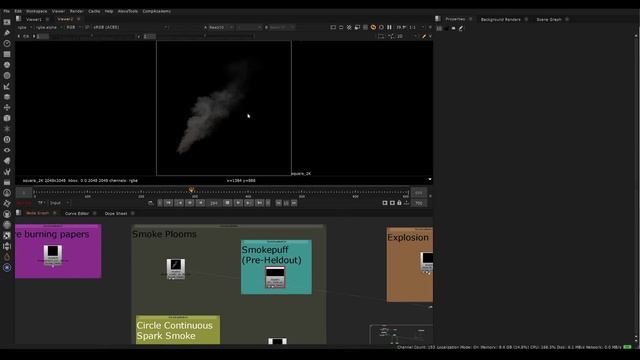This screenshot has width=640, height=360.
Task: Open the Particles nodes menu icon
Action: [7, 129]
